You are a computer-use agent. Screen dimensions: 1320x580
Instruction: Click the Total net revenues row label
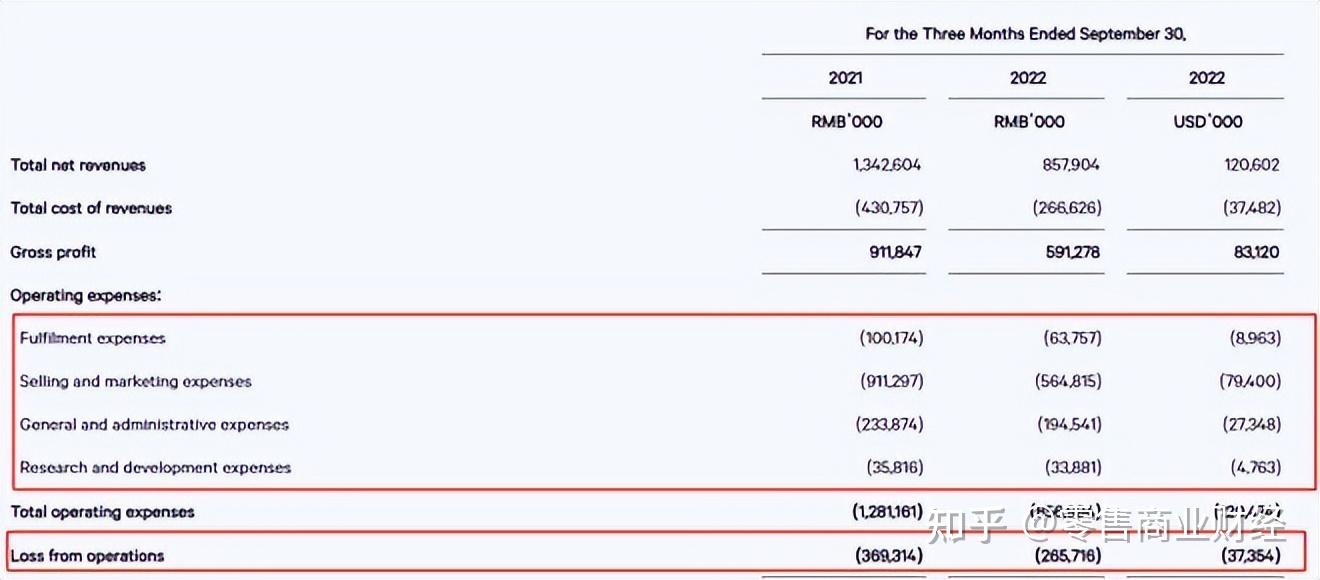pos(78,165)
